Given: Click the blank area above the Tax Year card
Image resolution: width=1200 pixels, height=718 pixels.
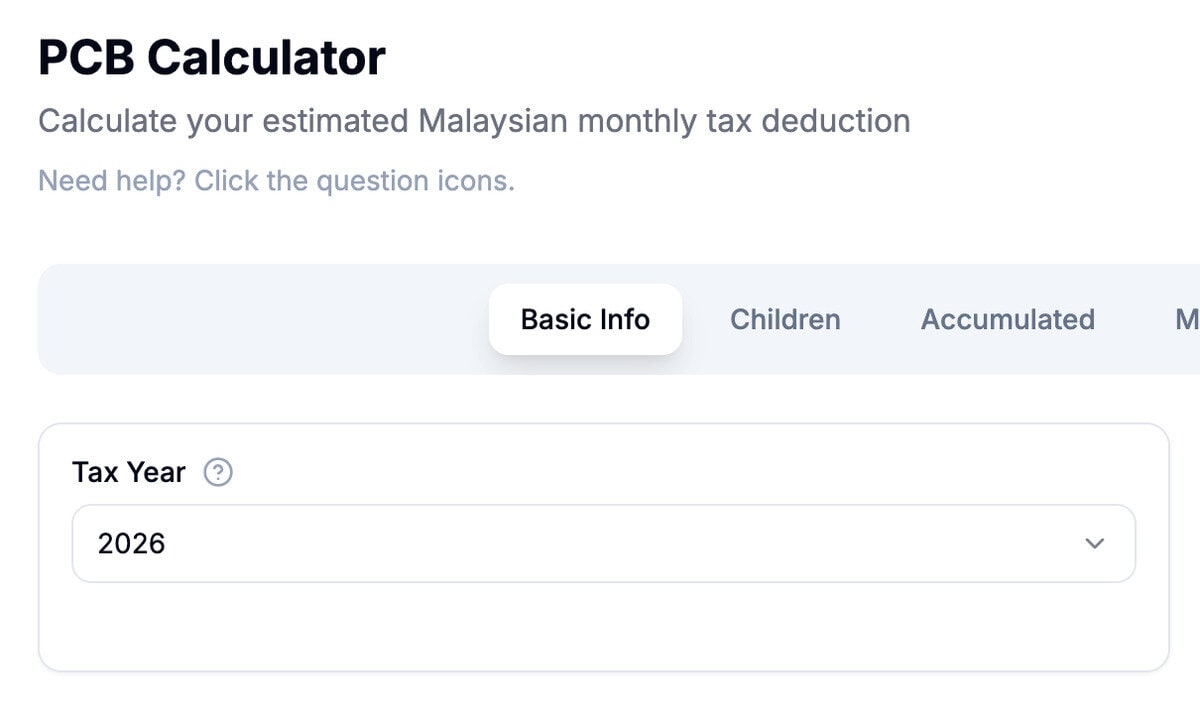Looking at the screenshot, I should tap(604, 399).
